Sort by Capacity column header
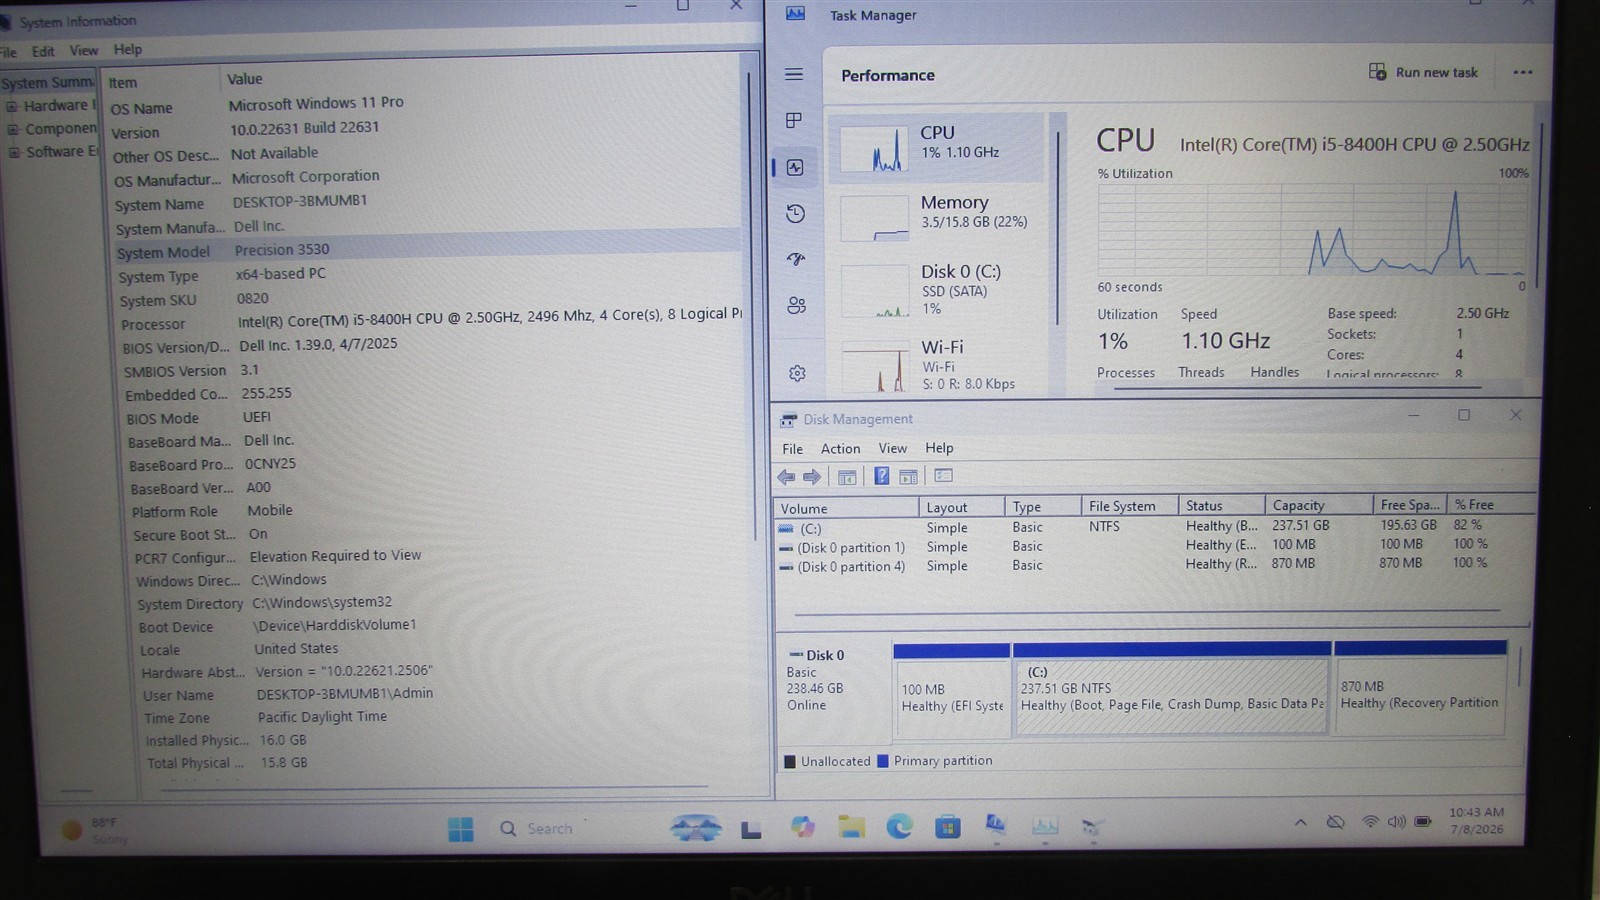Image resolution: width=1600 pixels, height=900 pixels. pyautogui.click(x=1317, y=505)
